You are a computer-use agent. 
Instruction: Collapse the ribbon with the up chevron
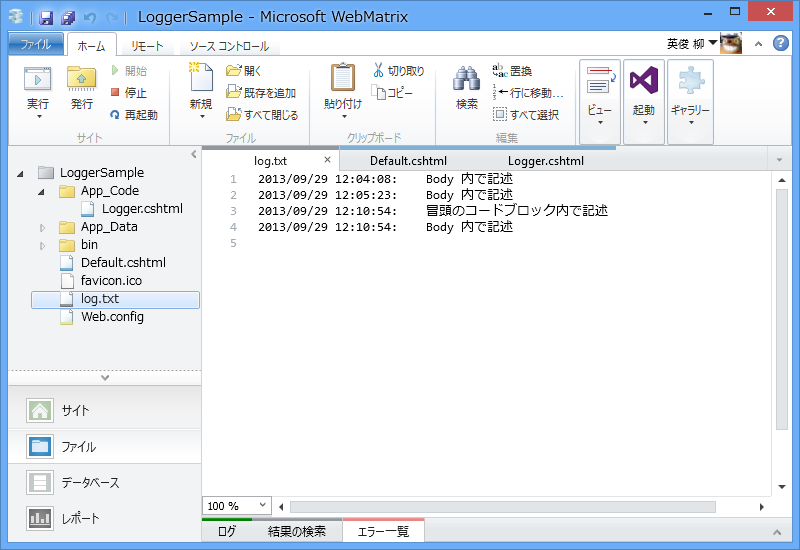coord(759,44)
